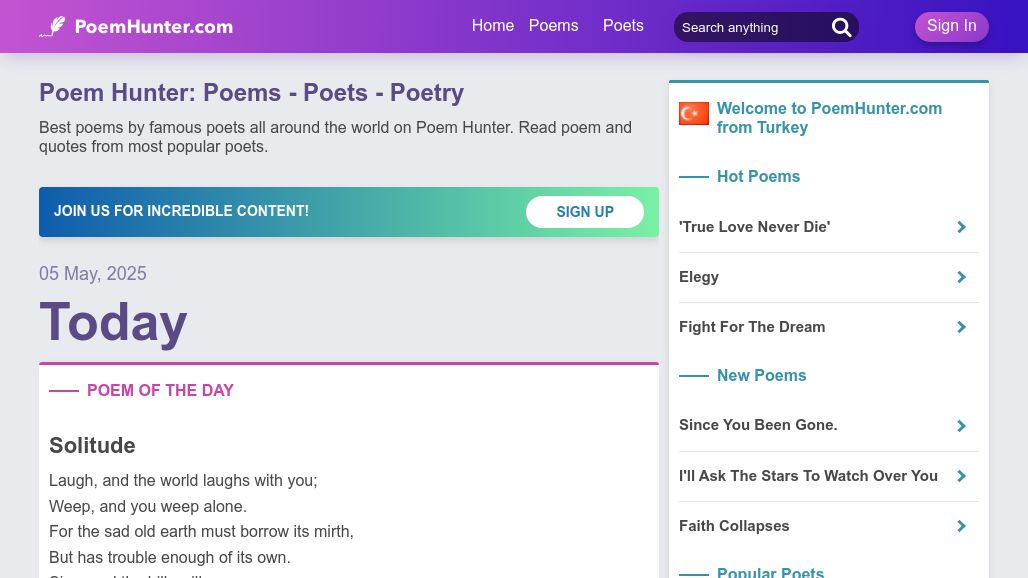Click the Popular Poets section heading

click(770, 571)
